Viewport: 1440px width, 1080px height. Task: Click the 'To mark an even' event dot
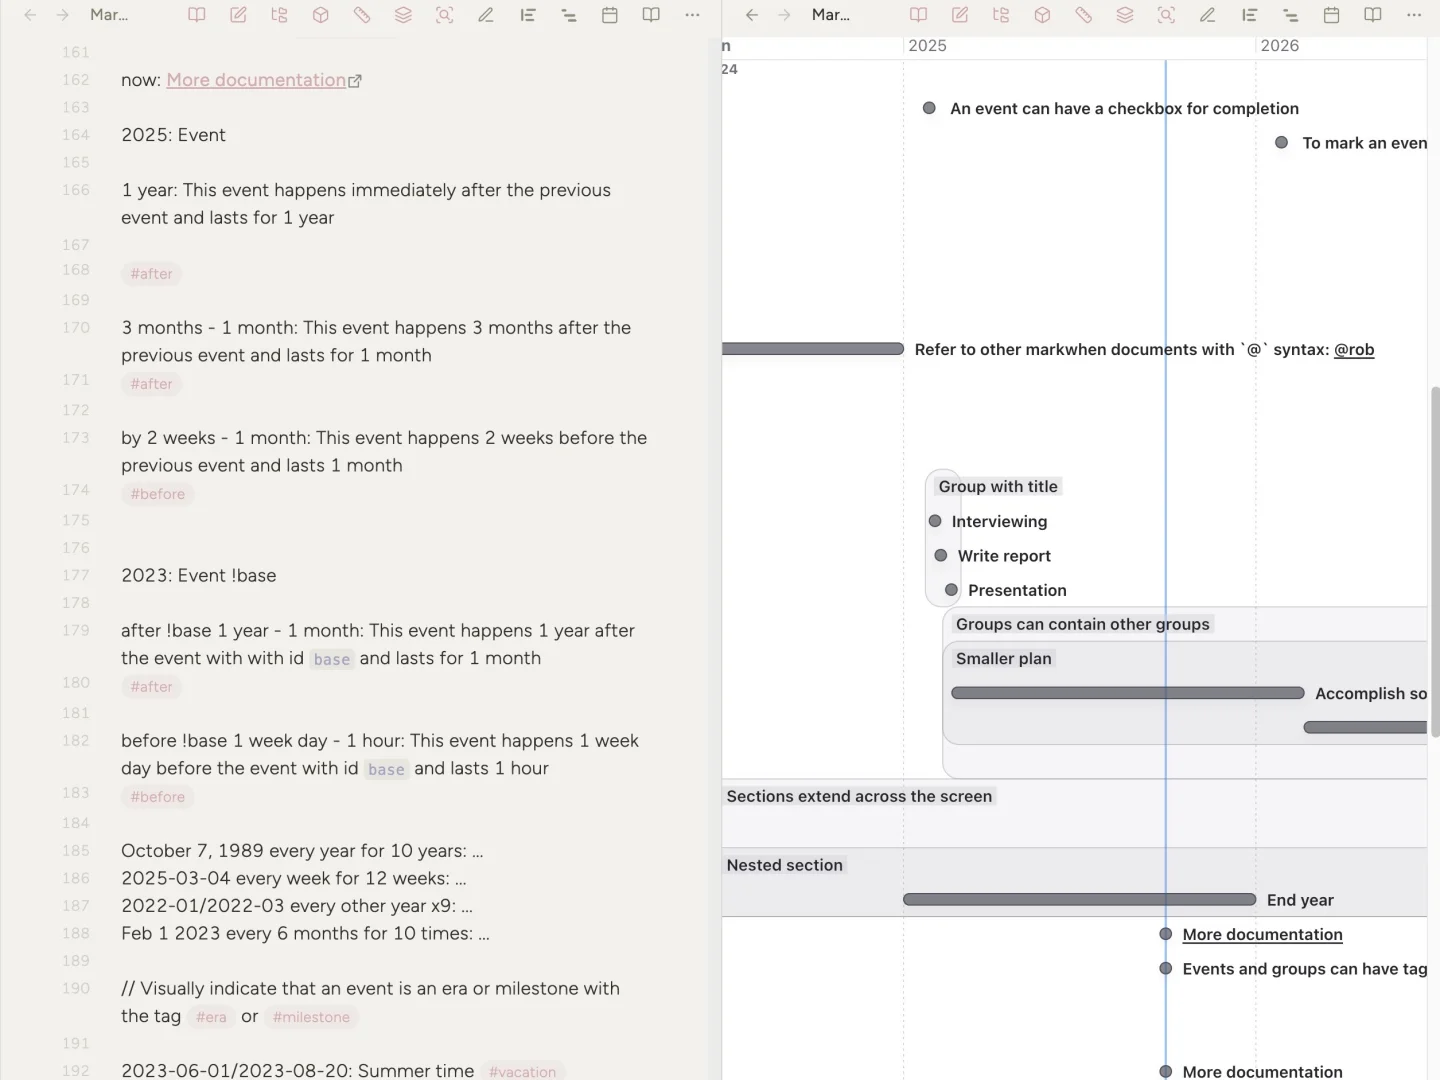pos(1281,143)
